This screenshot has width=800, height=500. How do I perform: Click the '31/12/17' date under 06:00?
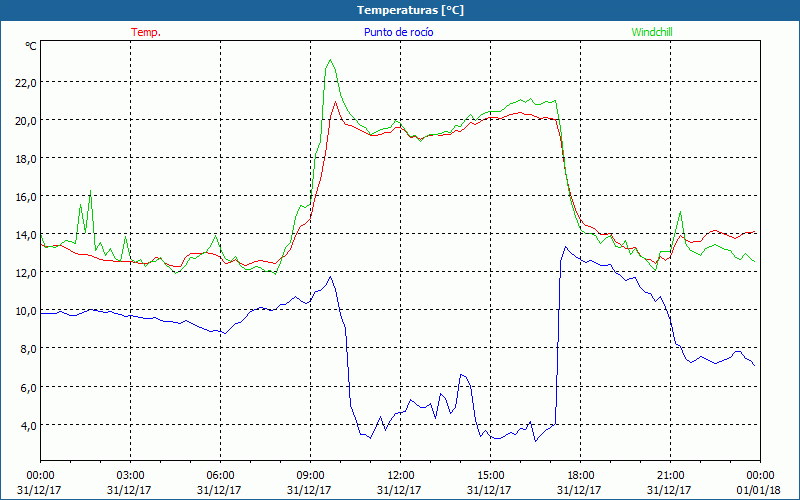220,490
